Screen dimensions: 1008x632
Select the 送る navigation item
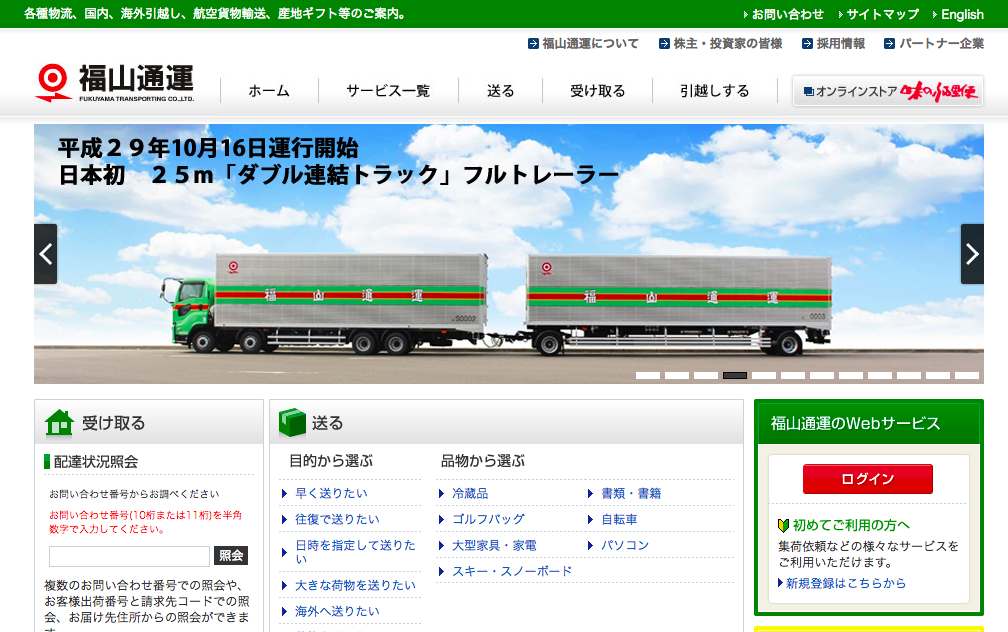point(500,91)
